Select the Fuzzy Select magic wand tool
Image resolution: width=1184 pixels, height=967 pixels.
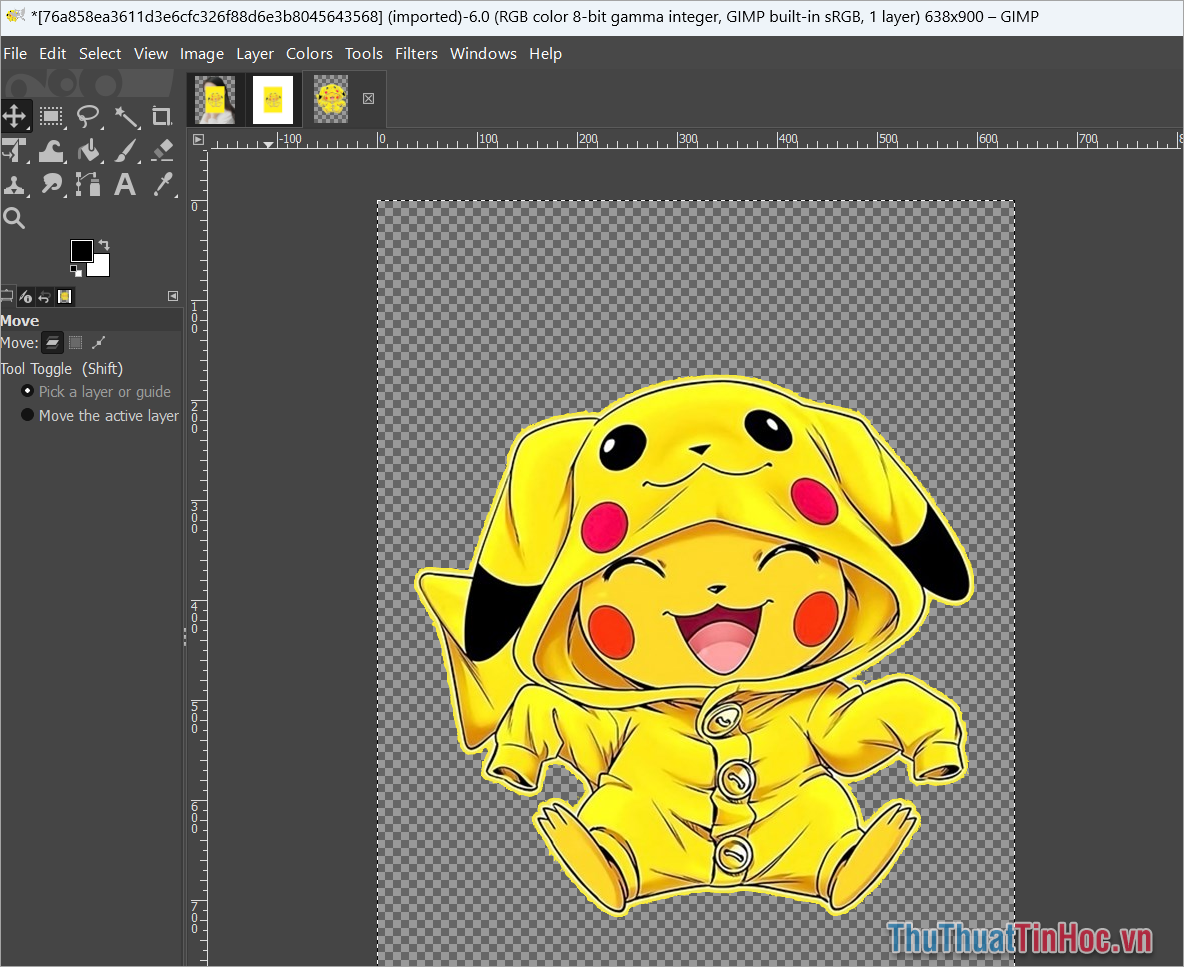(x=125, y=116)
